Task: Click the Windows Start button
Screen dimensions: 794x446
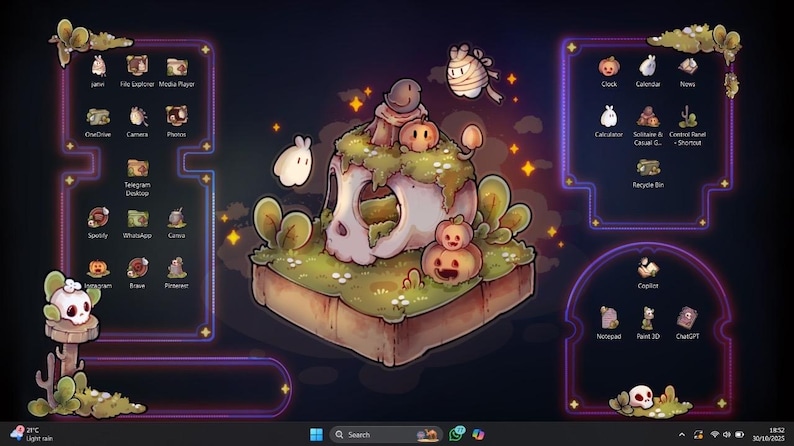Action: pyautogui.click(x=316, y=434)
